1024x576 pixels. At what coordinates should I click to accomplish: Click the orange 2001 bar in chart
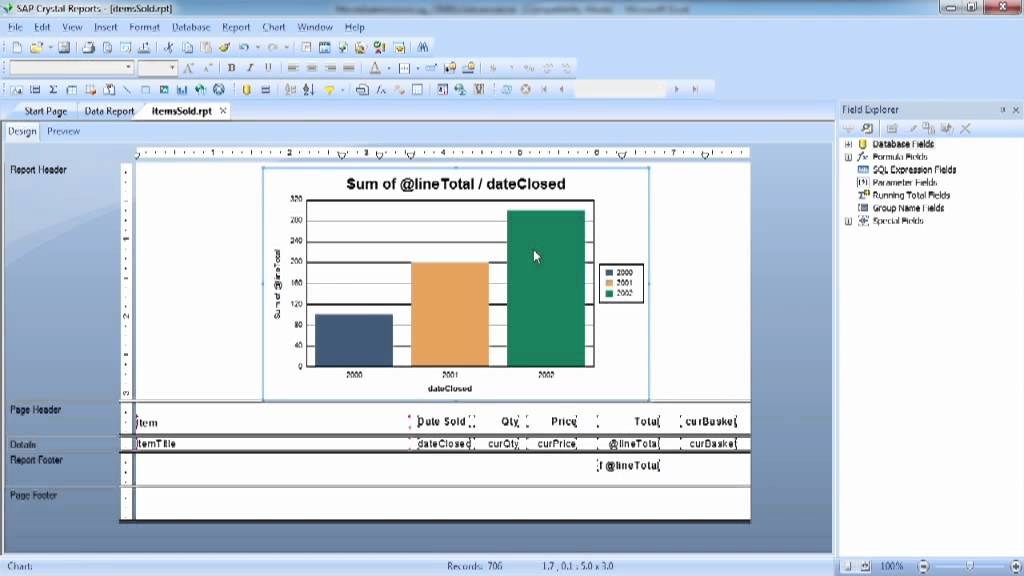pyautogui.click(x=450, y=314)
